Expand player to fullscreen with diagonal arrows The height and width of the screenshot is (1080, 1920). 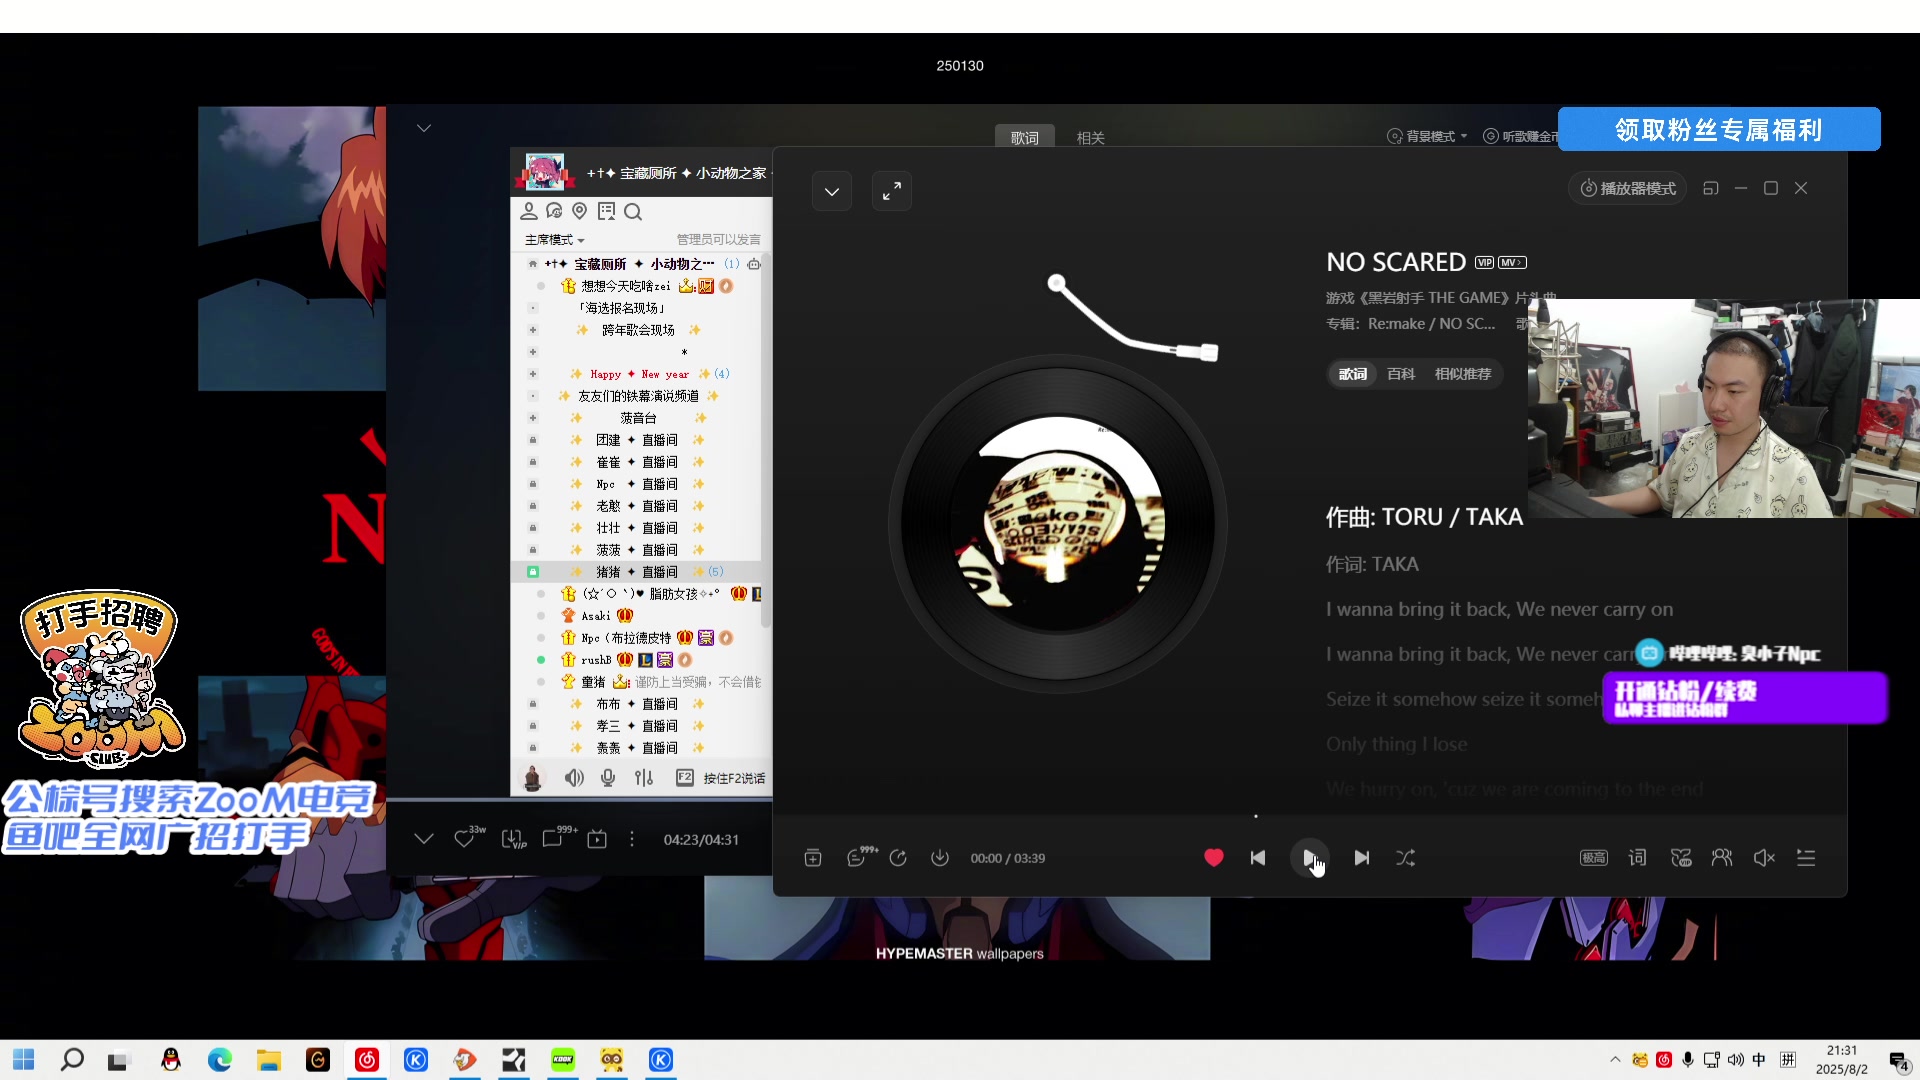point(892,191)
